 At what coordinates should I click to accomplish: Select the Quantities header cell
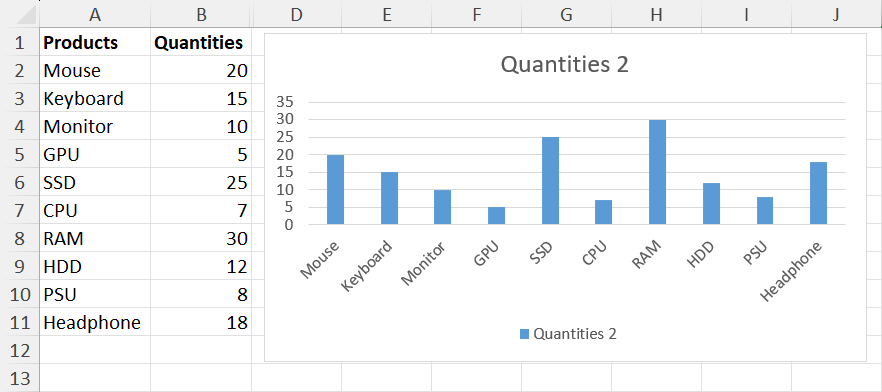(201, 42)
